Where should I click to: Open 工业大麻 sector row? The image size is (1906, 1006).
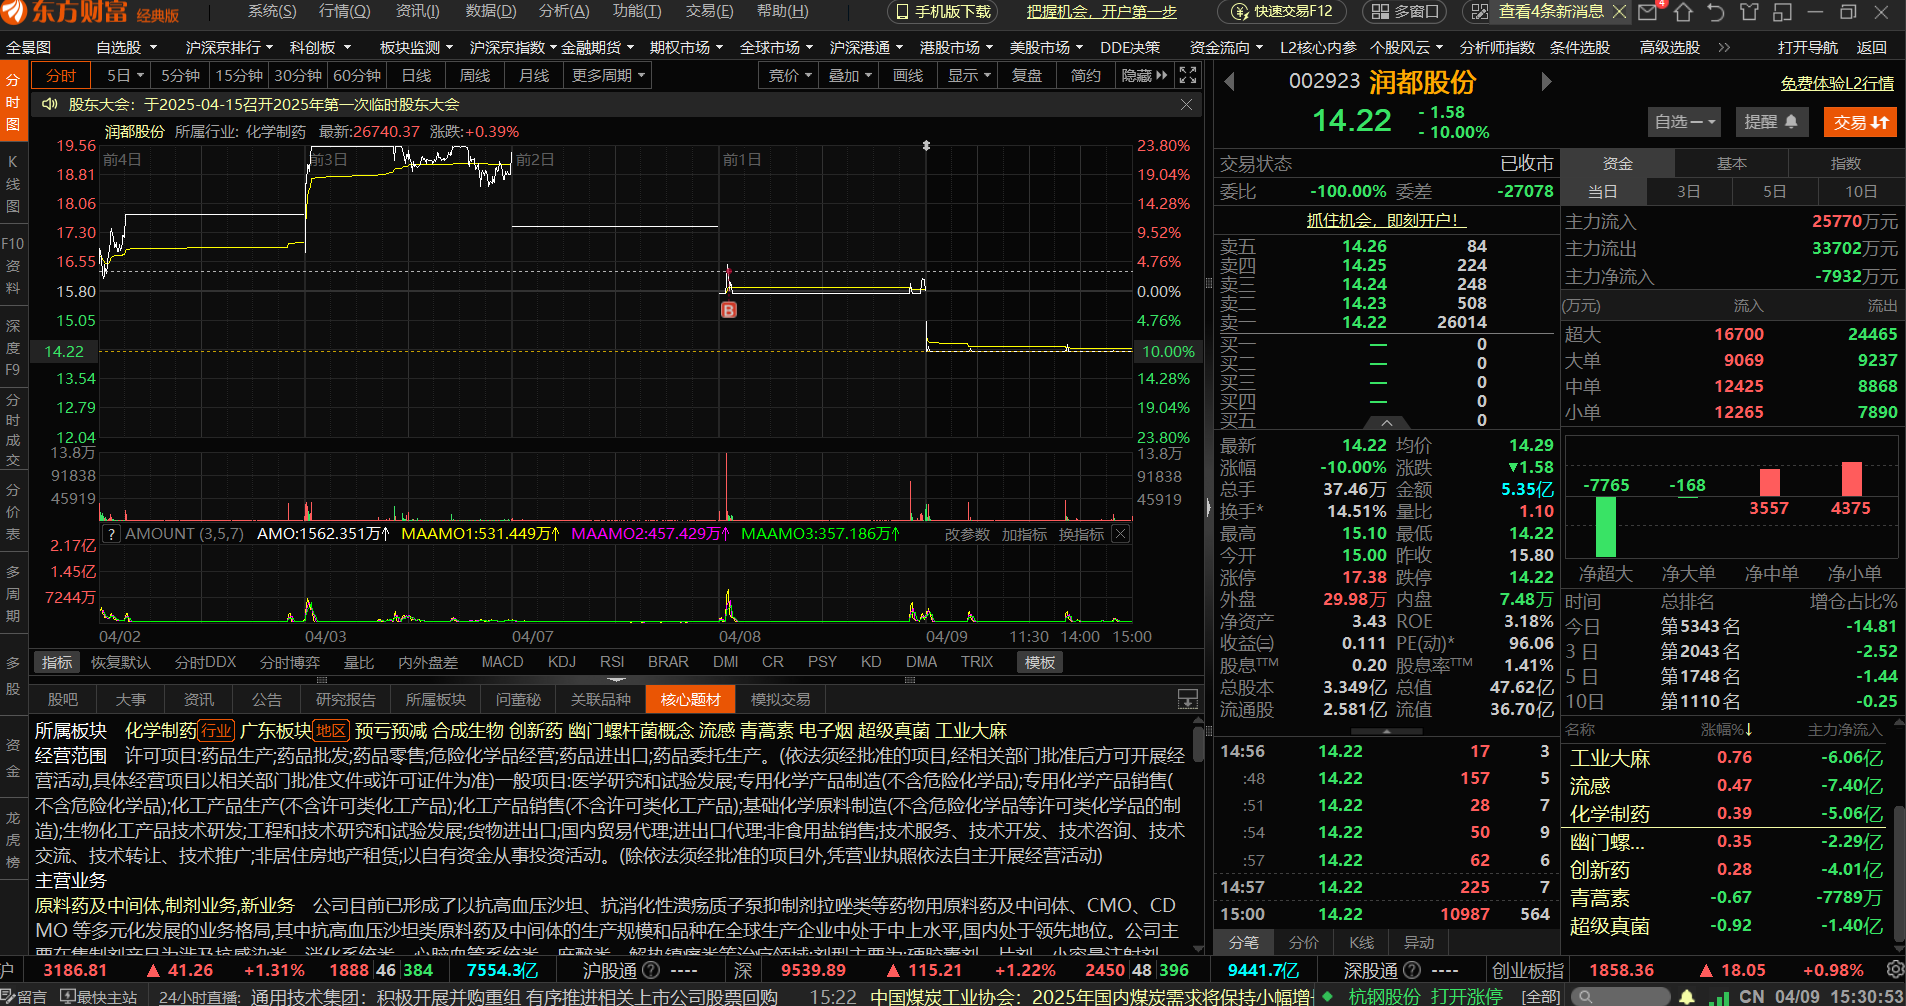click(1727, 758)
